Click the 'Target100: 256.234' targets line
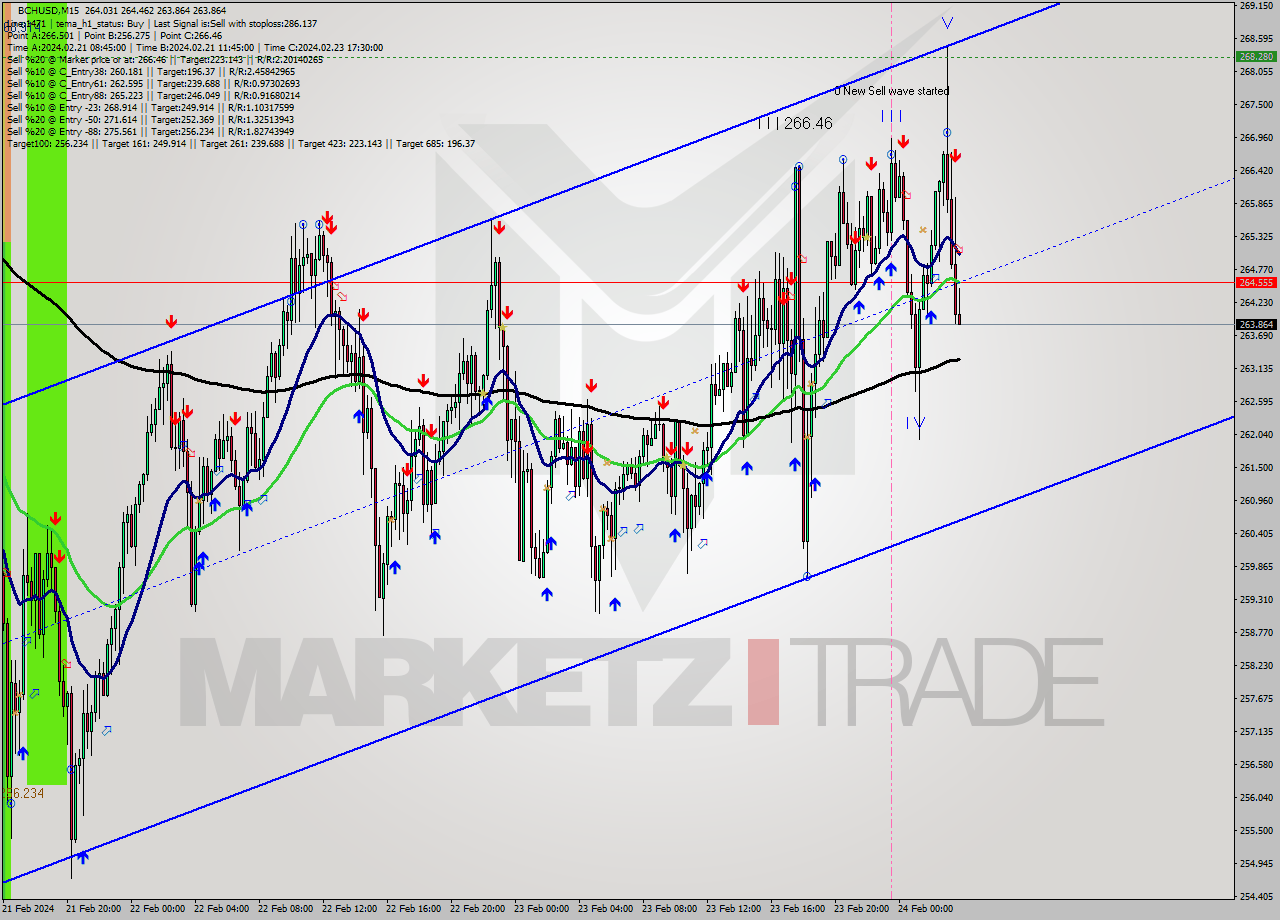The height and width of the screenshot is (920, 1280). [x=241, y=144]
